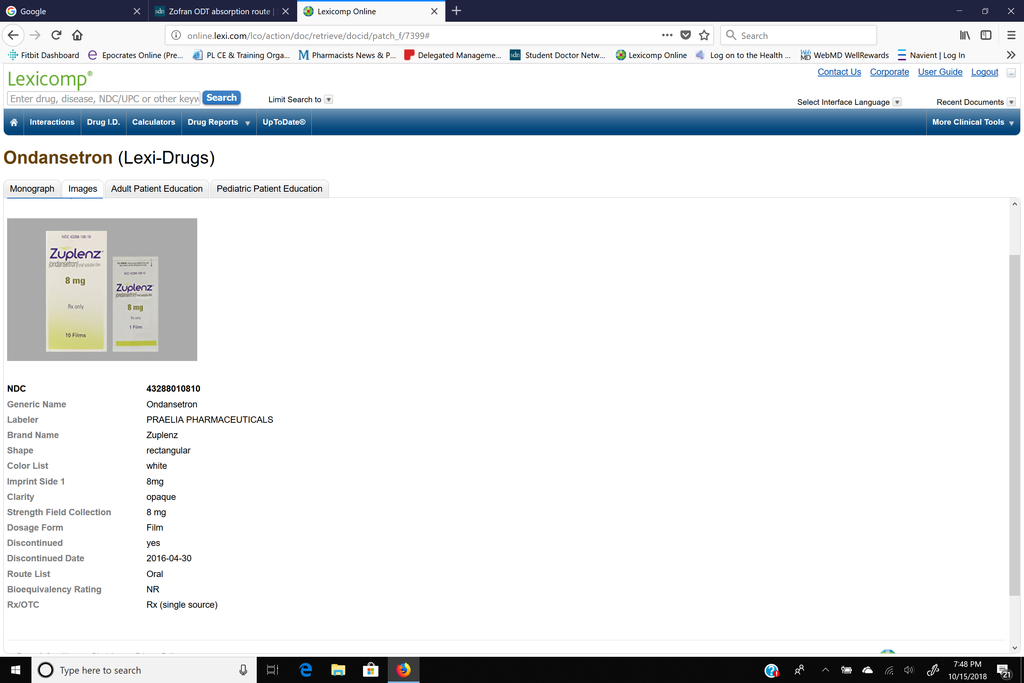
Task: Show hidden system tray icons
Action: click(x=825, y=670)
